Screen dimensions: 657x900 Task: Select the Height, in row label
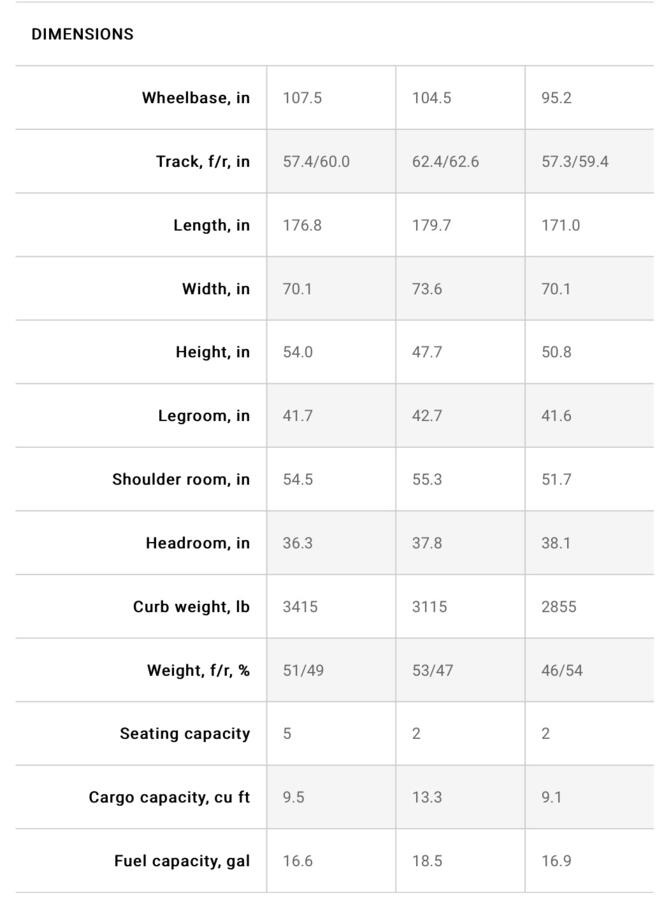212,352
